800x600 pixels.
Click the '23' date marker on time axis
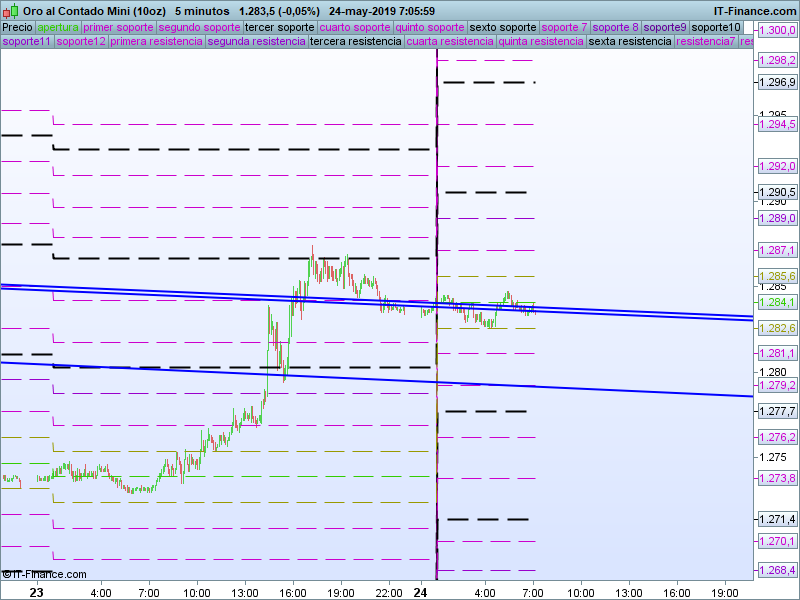coord(36,592)
